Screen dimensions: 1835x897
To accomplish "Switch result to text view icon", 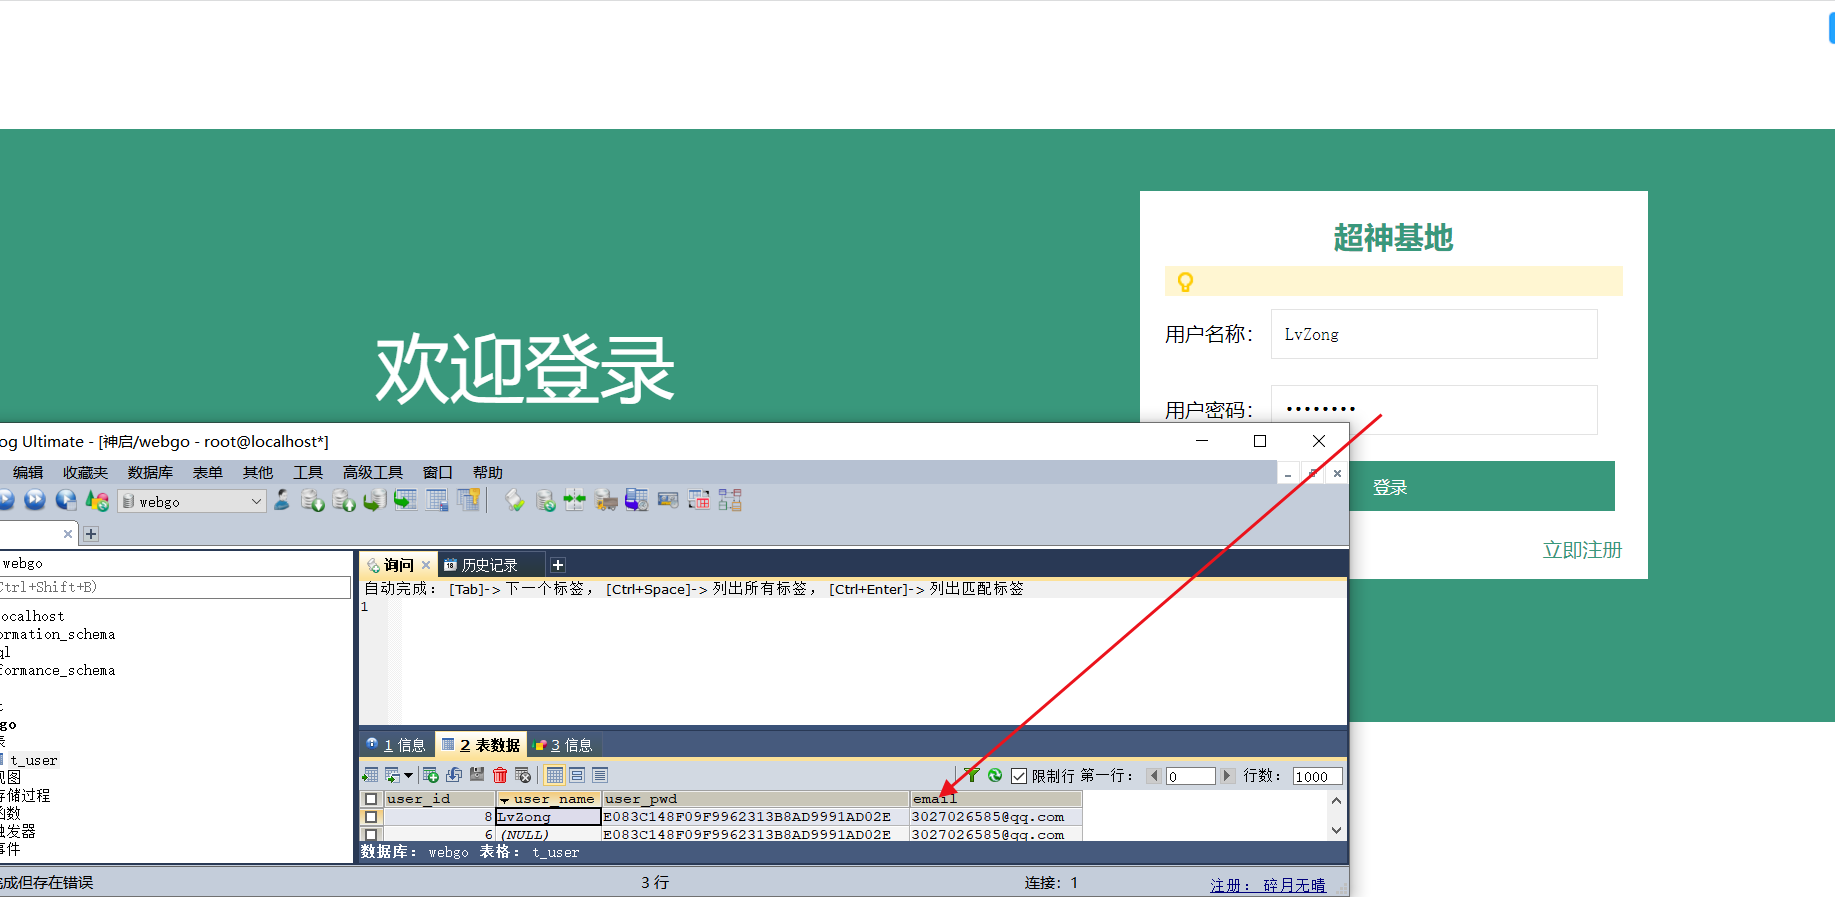I will click(x=600, y=775).
